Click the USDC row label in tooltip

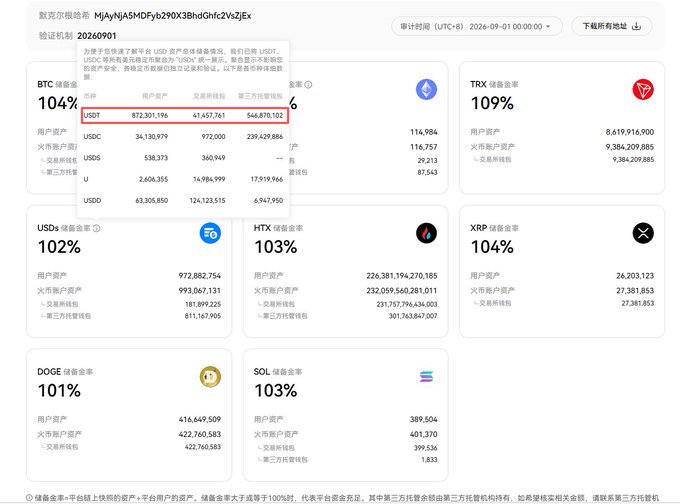[x=92, y=137]
